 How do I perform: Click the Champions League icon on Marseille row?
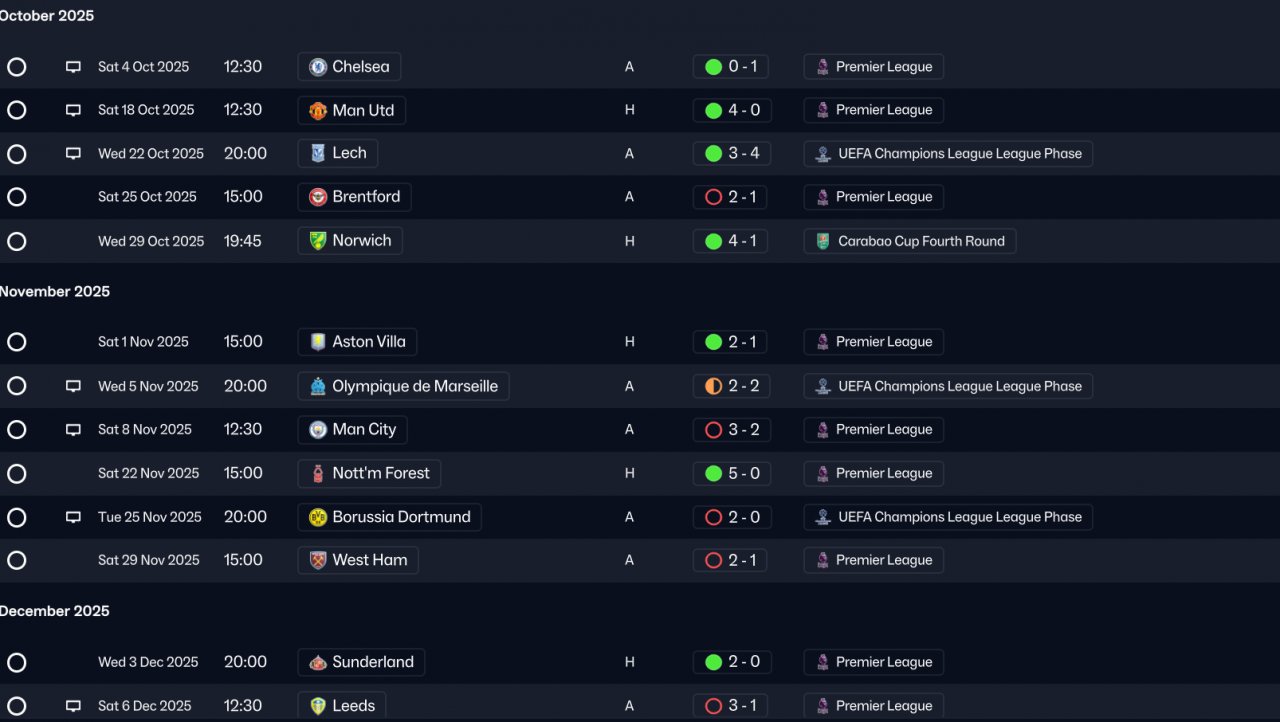click(822, 386)
